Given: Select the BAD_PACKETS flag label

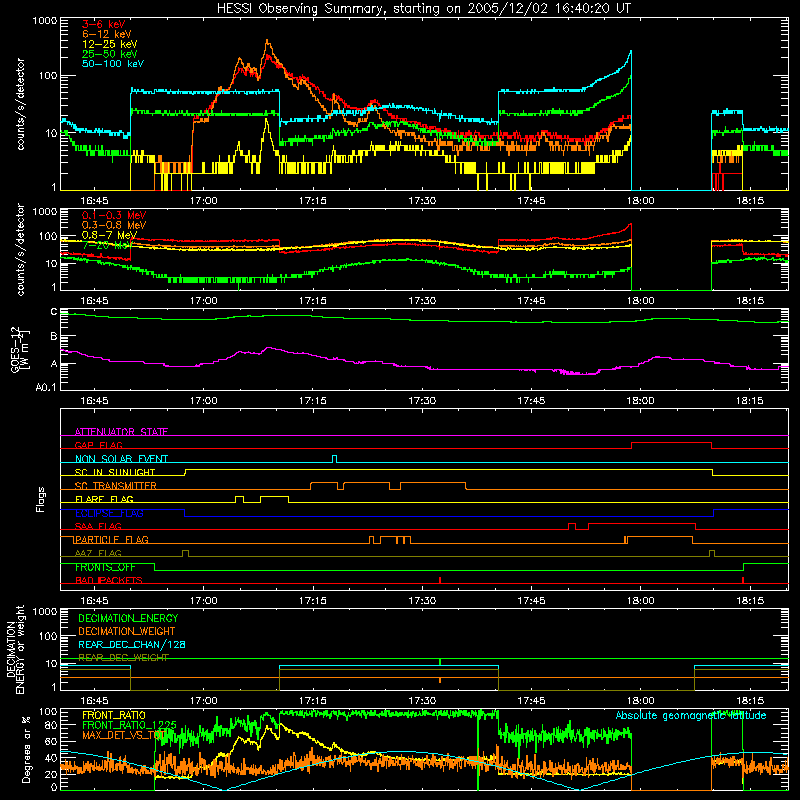Looking at the screenshot, I should [109, 580].
